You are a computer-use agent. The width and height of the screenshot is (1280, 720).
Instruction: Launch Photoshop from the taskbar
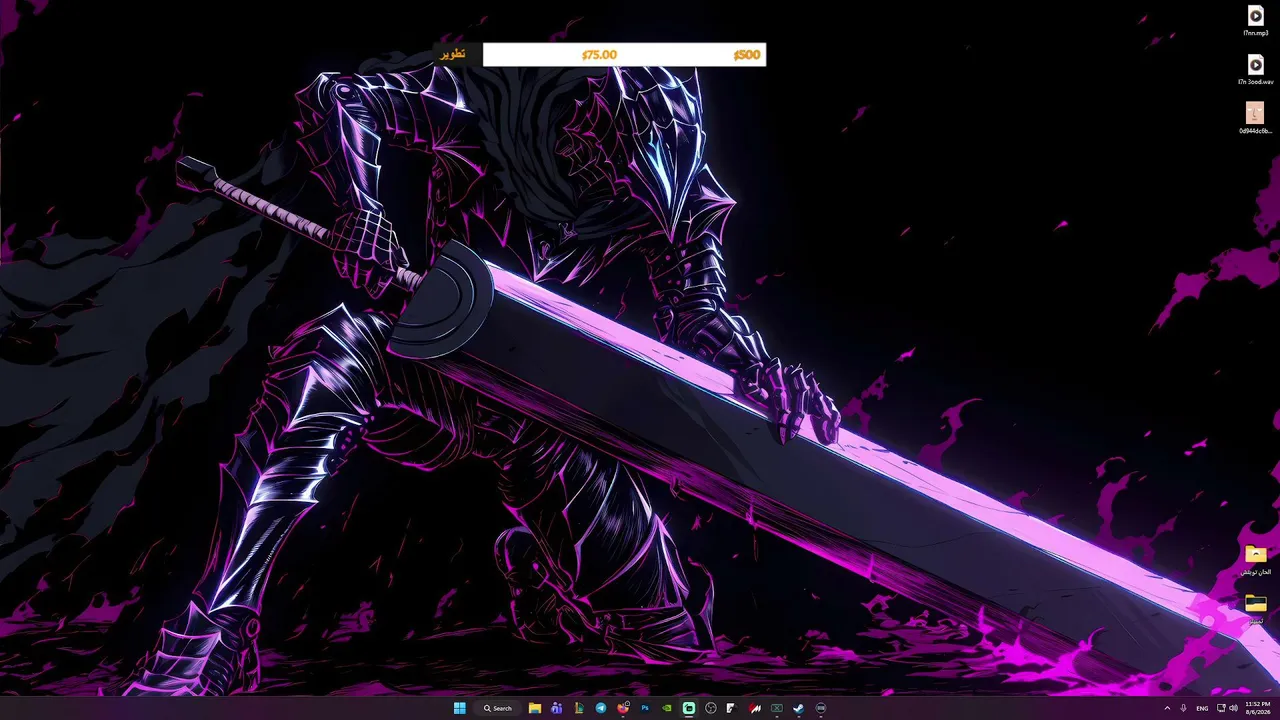point(645,708)
